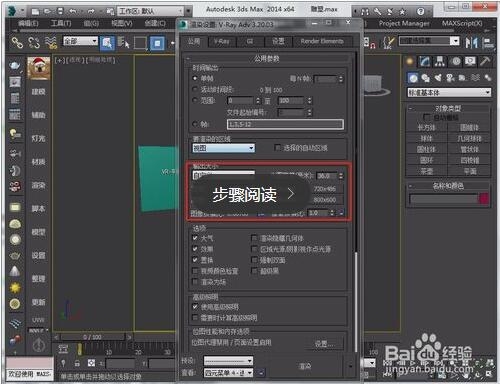Toggle the 效果 effects checkbox
500x384 pixels.
(x=195, y=249)
